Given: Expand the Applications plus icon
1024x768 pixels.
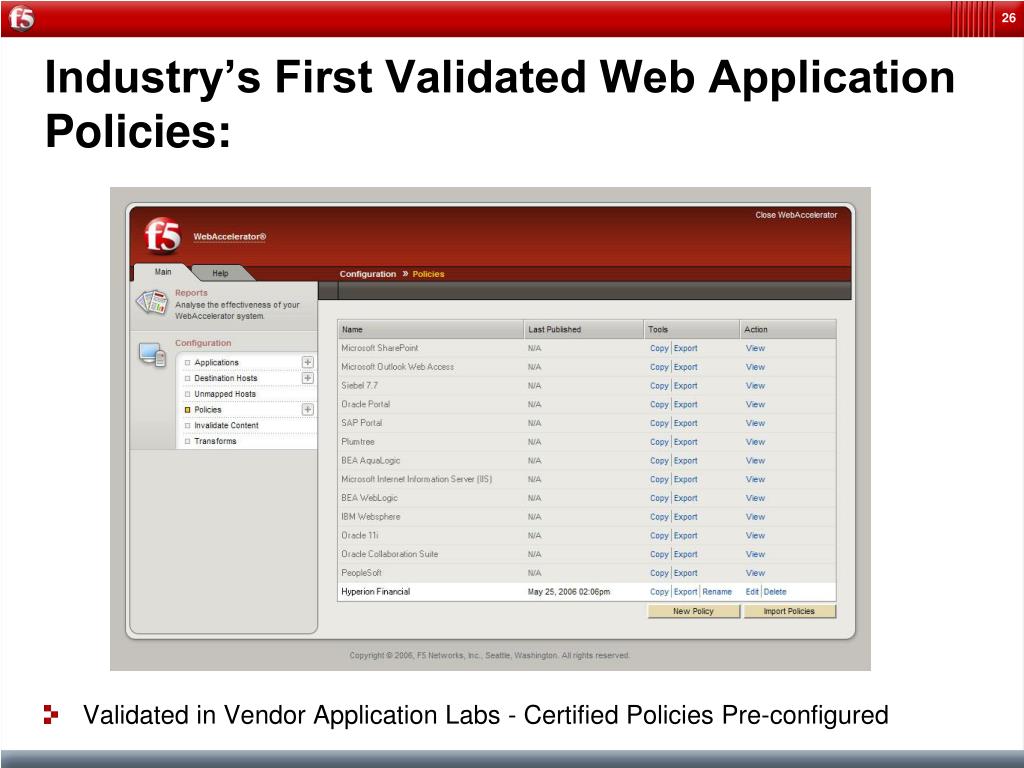Looking at the screenshot, I should tap(308, 362).
